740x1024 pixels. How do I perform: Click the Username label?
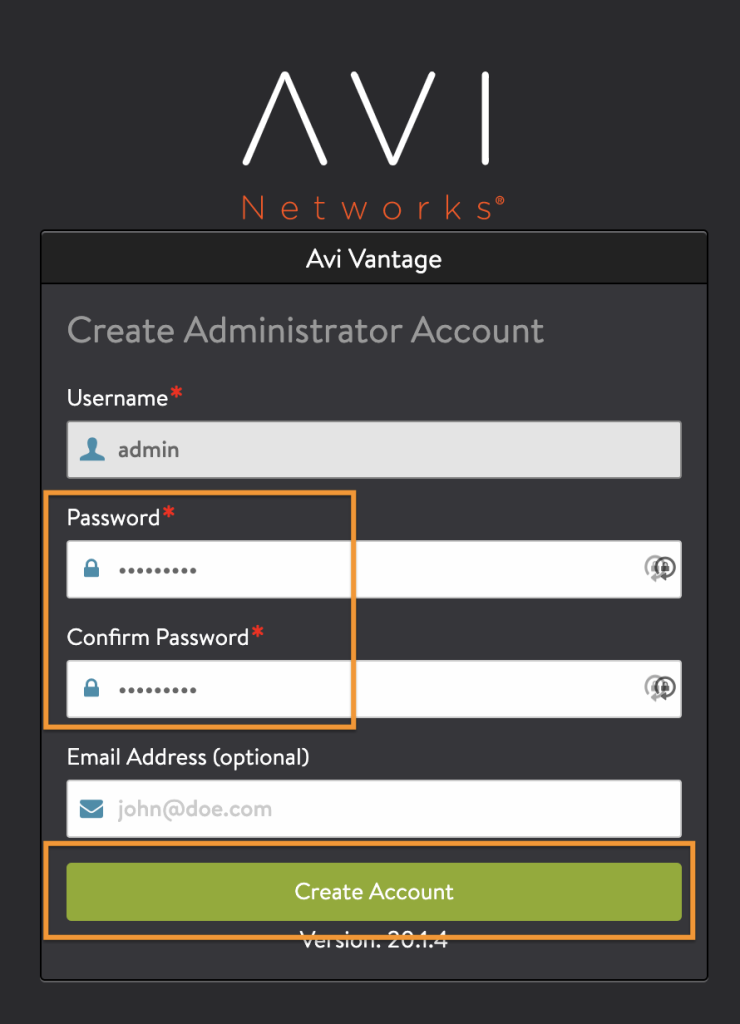click(118, 398)
